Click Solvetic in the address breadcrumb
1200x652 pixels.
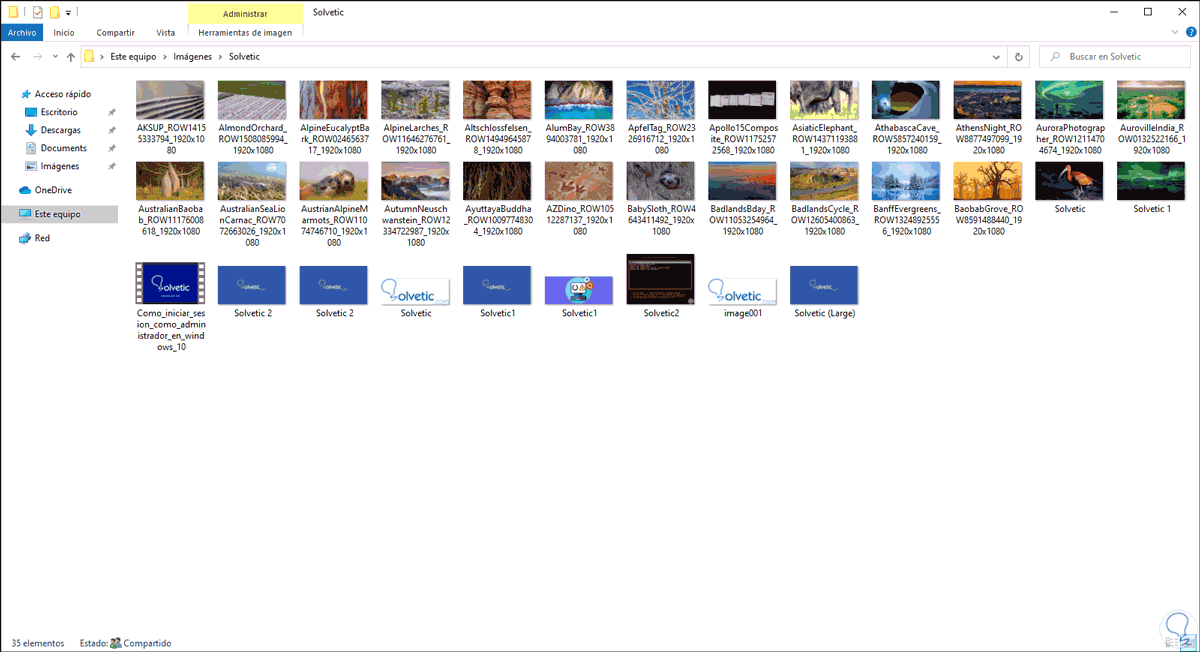point(244,57)
